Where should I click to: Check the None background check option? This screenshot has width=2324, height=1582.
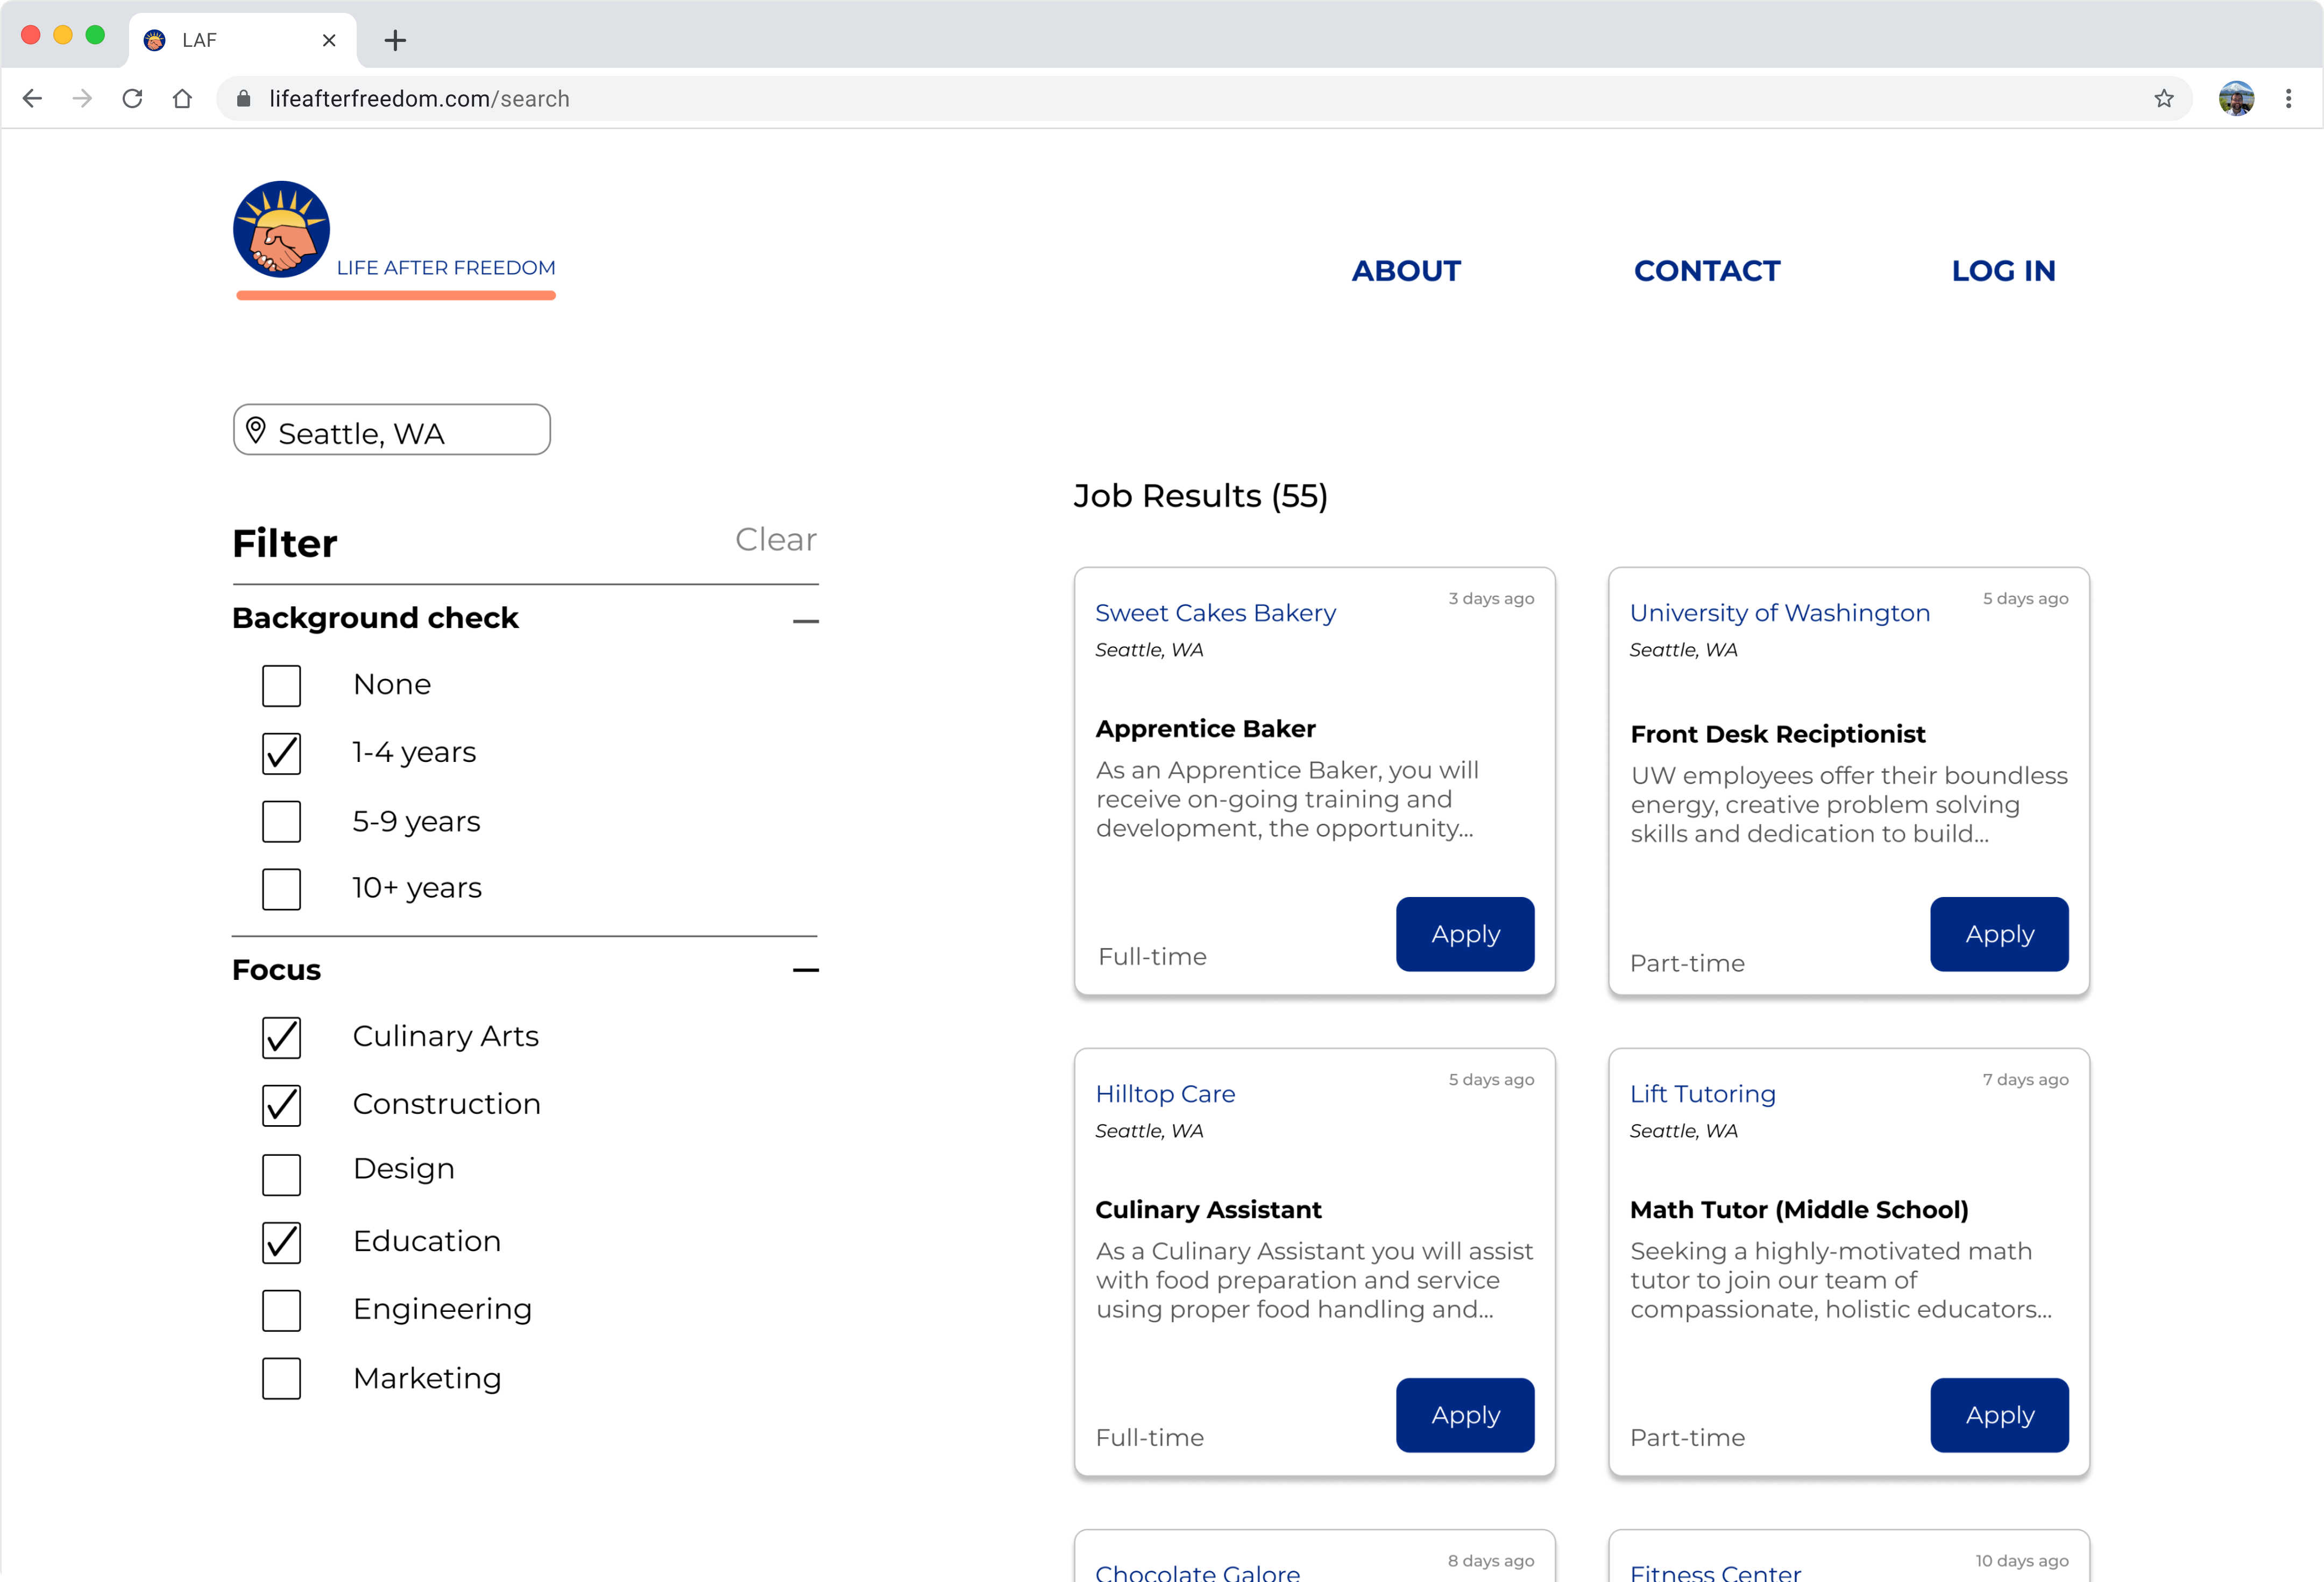281,686
